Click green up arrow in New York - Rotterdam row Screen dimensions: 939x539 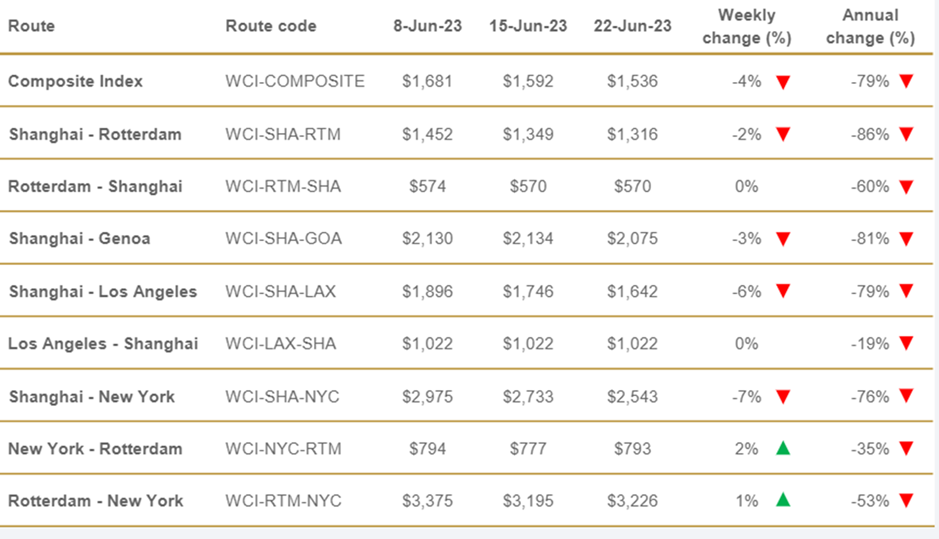783,449
